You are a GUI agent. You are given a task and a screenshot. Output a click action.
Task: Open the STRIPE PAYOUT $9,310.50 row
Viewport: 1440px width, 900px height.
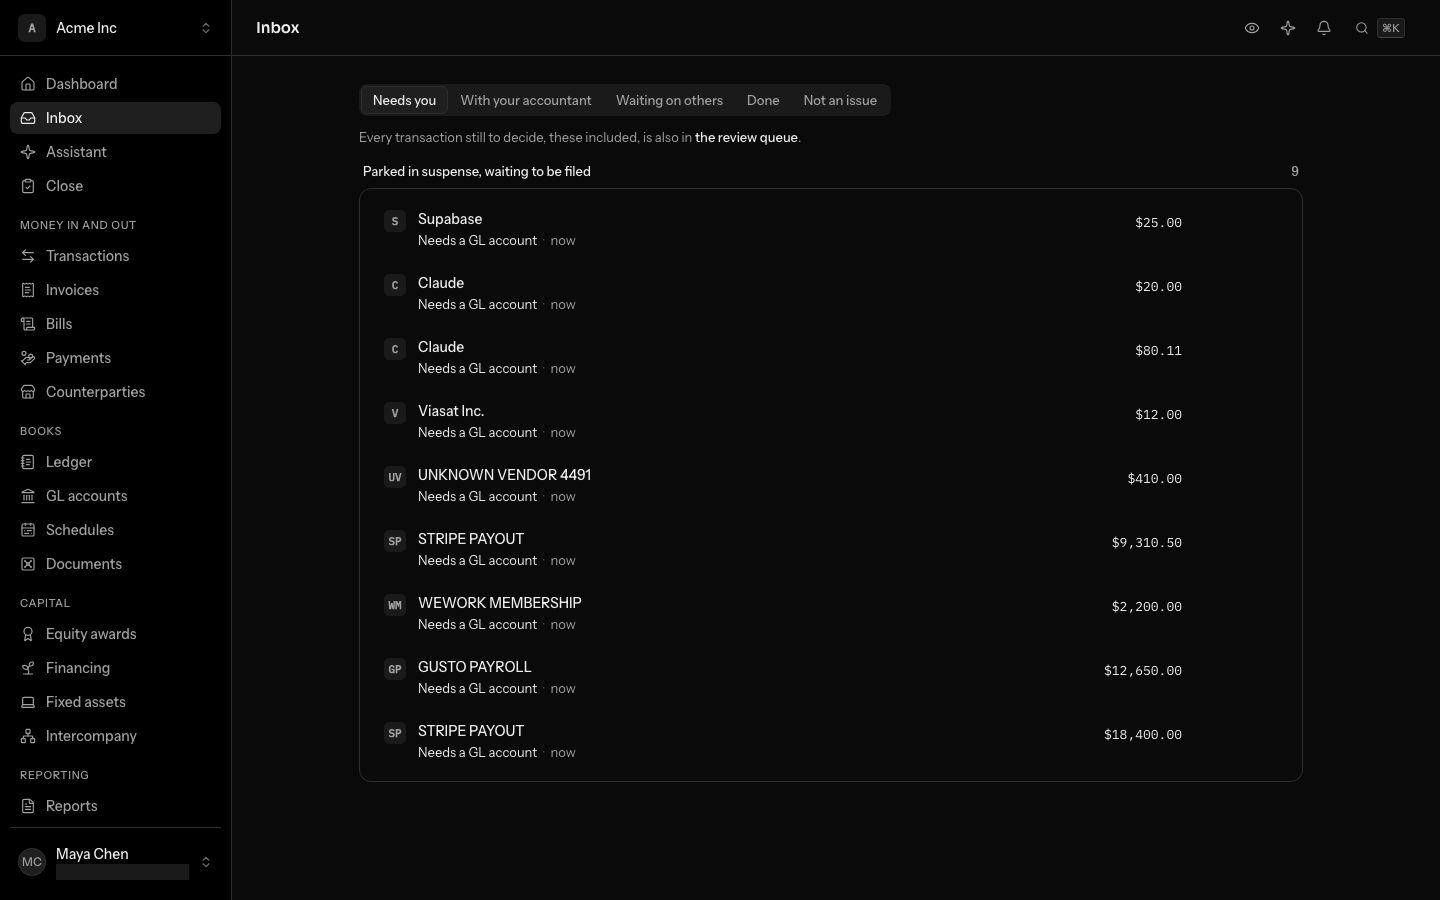click(830, 549)
